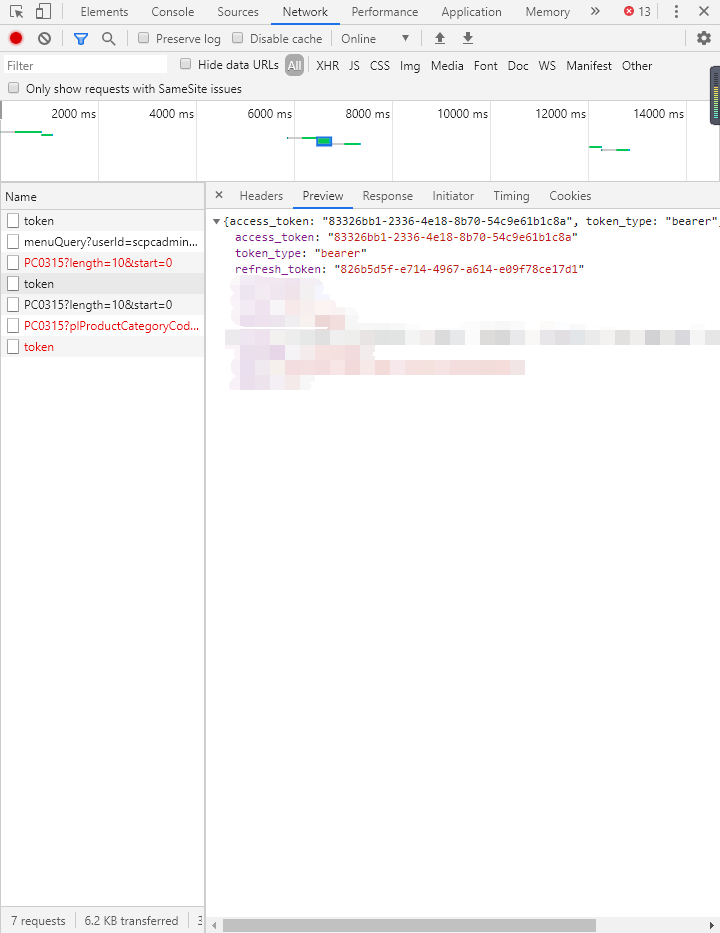Select the Preview tab
The height and width of the screenshot is (933, 720).
[x=323, y=196]
